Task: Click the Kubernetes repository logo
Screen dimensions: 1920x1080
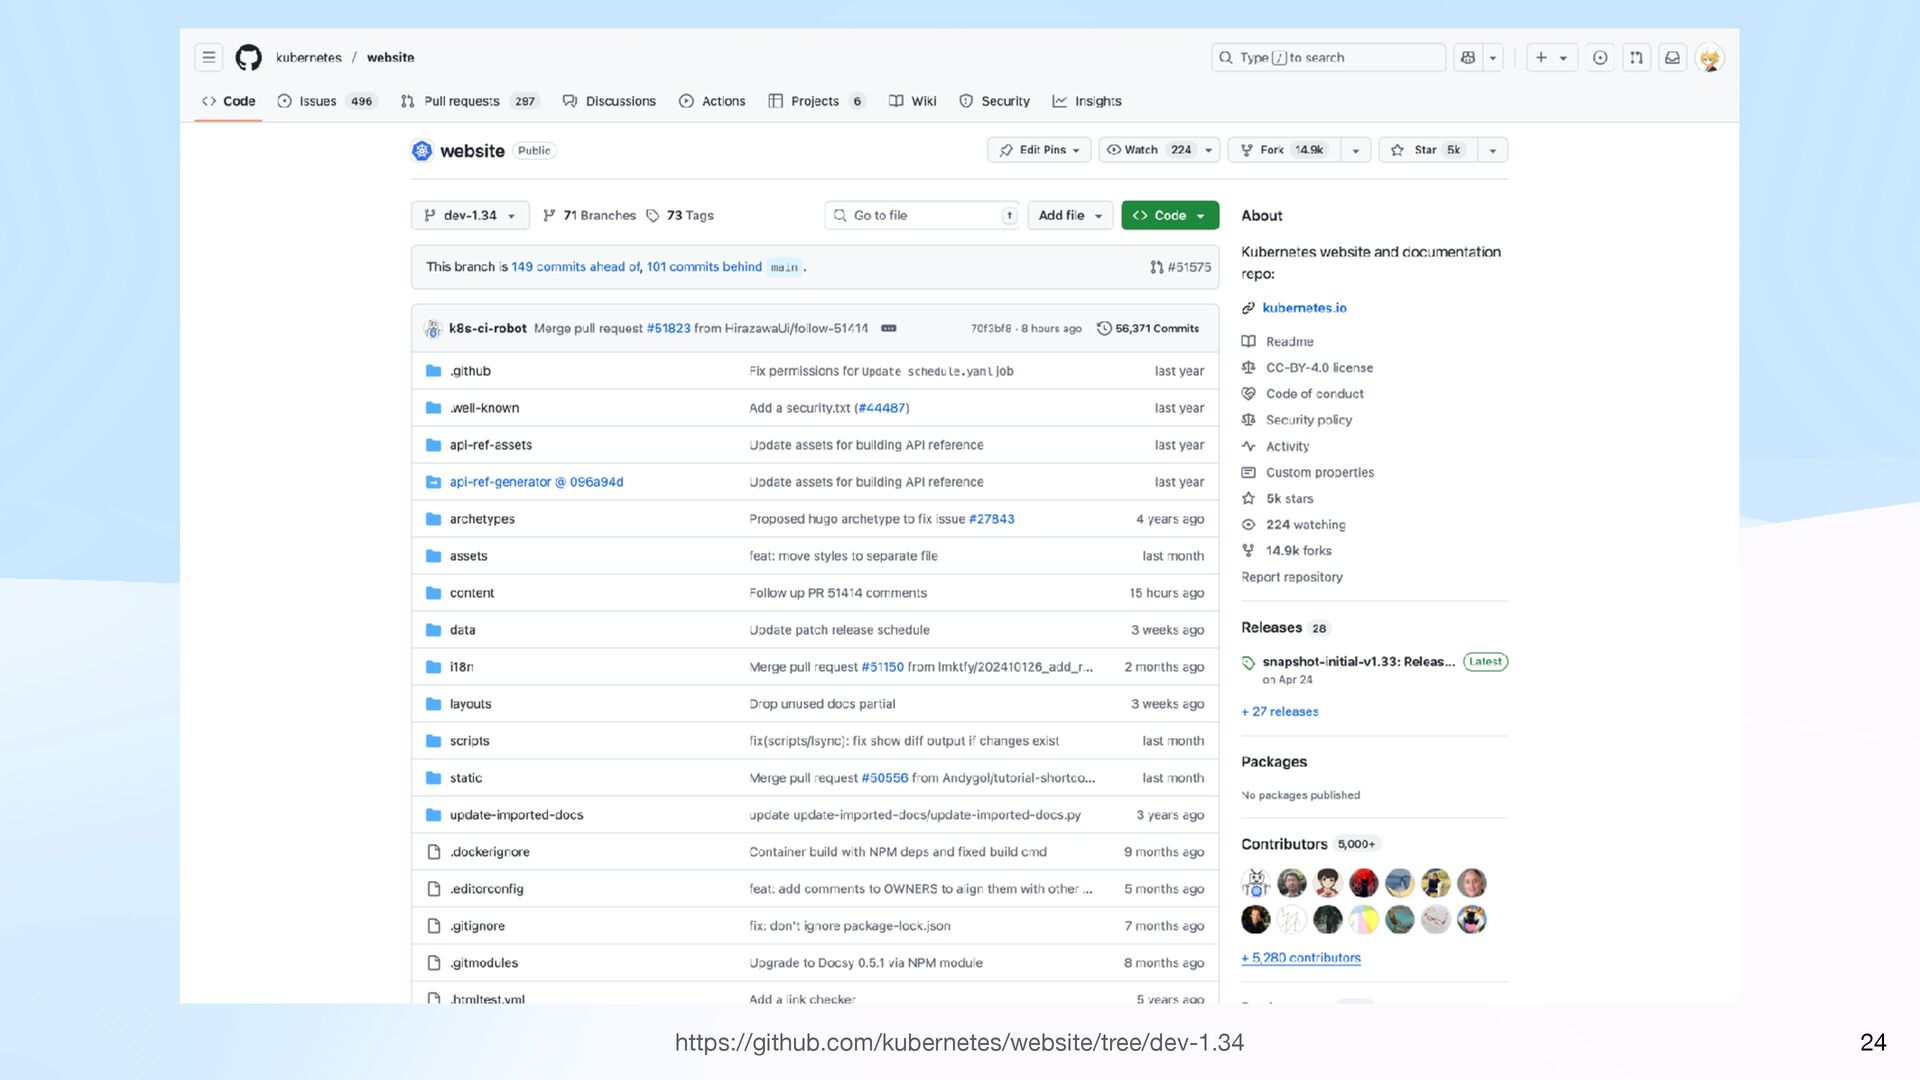Action: click(x=422, y=151)
